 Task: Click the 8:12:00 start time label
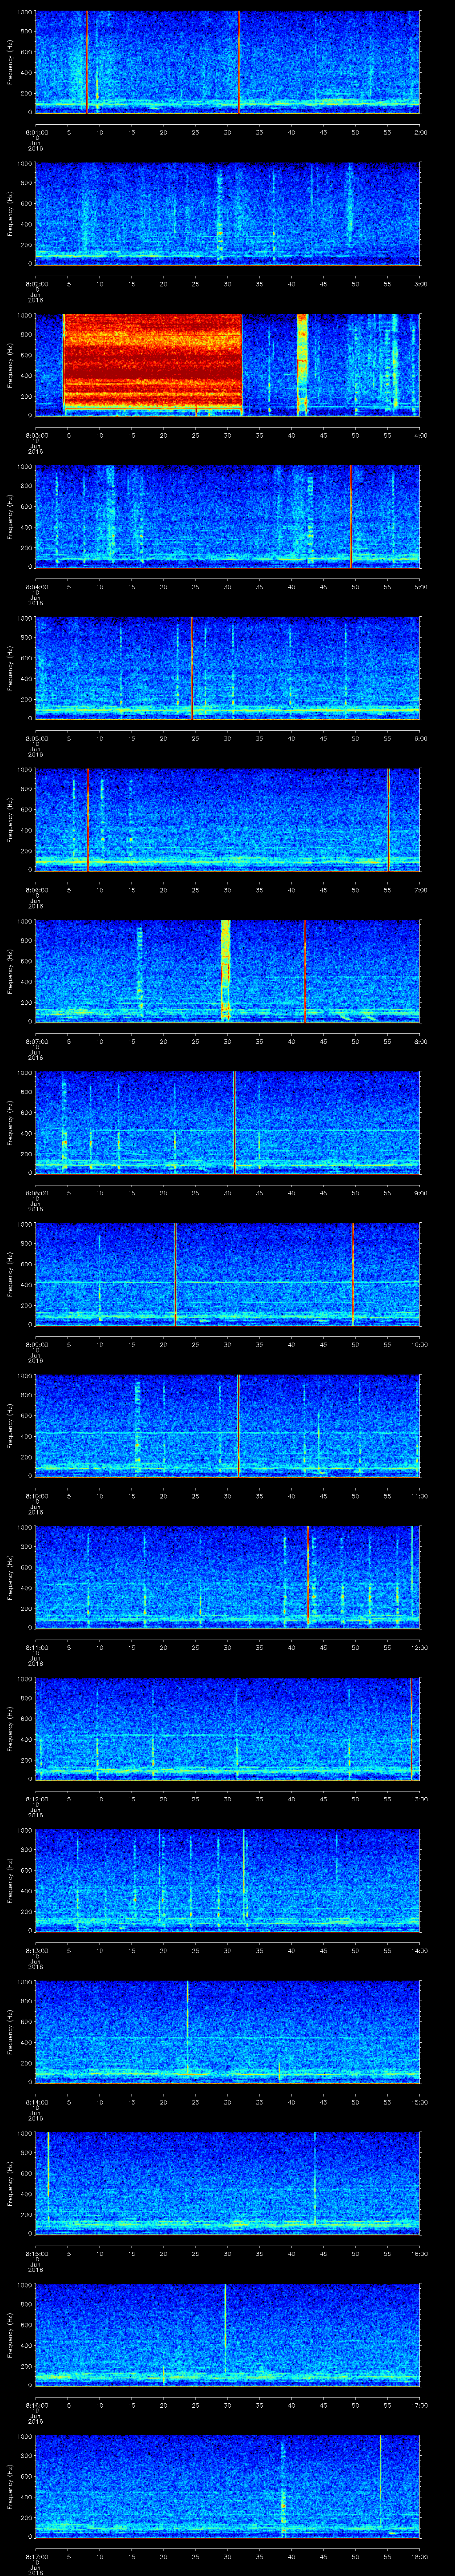[x=36, y=1799]
